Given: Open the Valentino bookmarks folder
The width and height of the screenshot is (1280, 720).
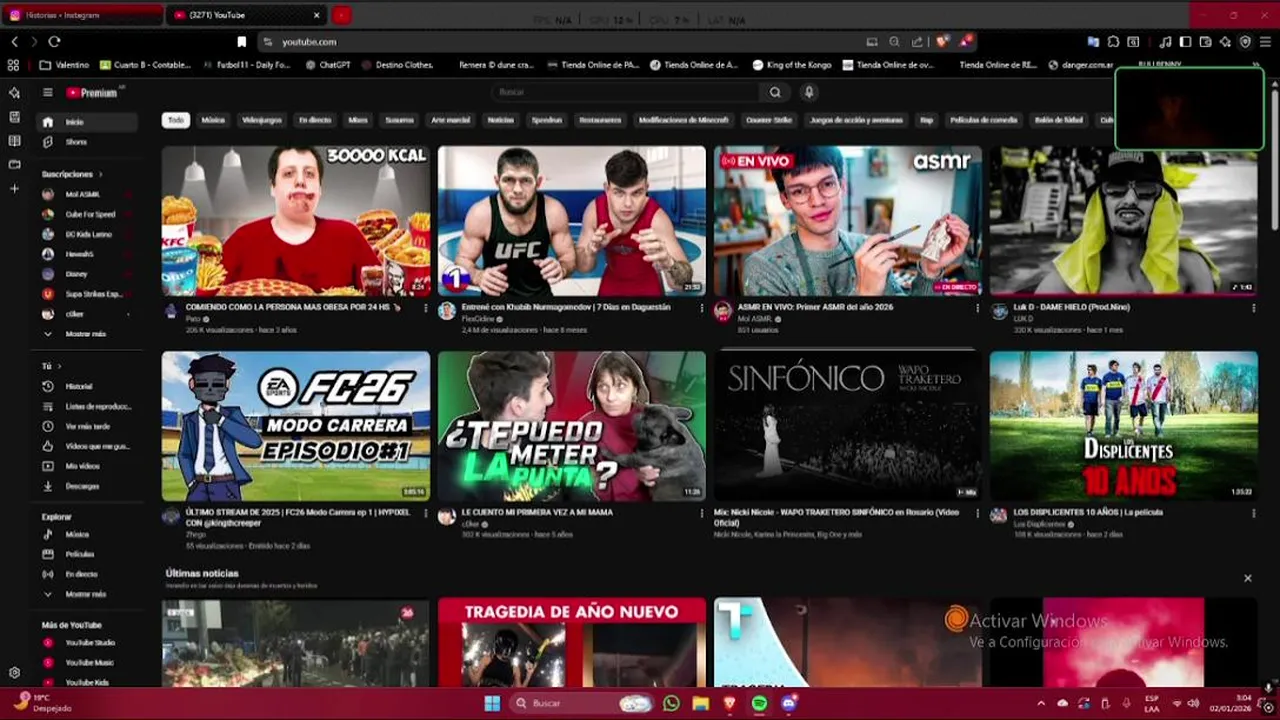Looking at the screenshot, I should tap(64, 65).
